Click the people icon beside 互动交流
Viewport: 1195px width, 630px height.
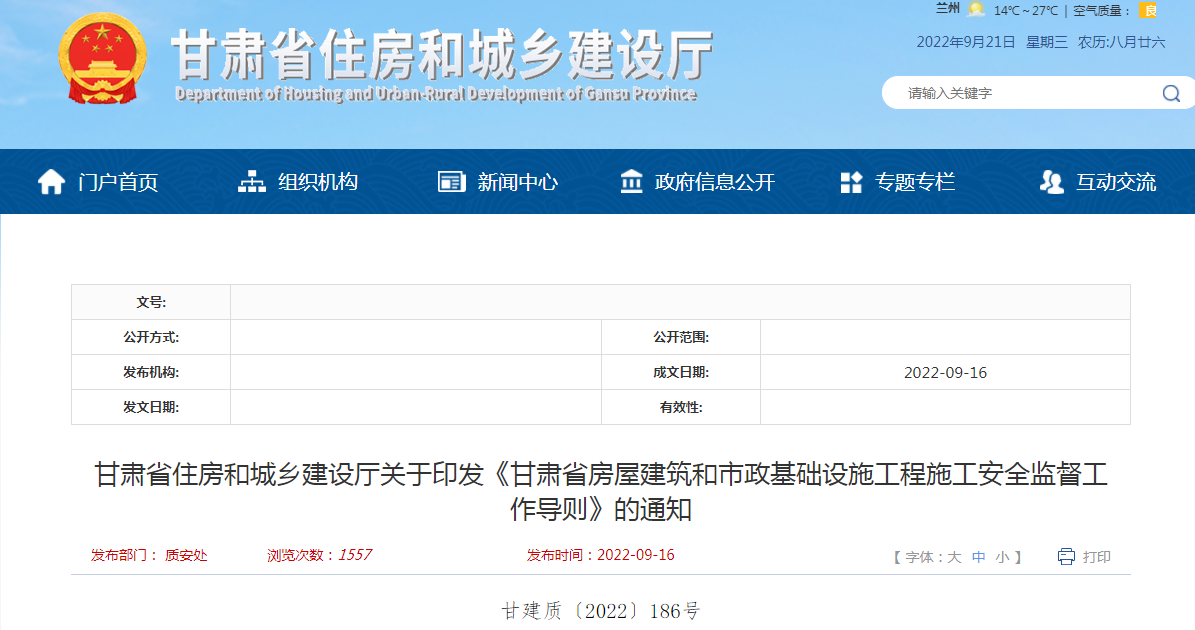(x=1051, y=182)
